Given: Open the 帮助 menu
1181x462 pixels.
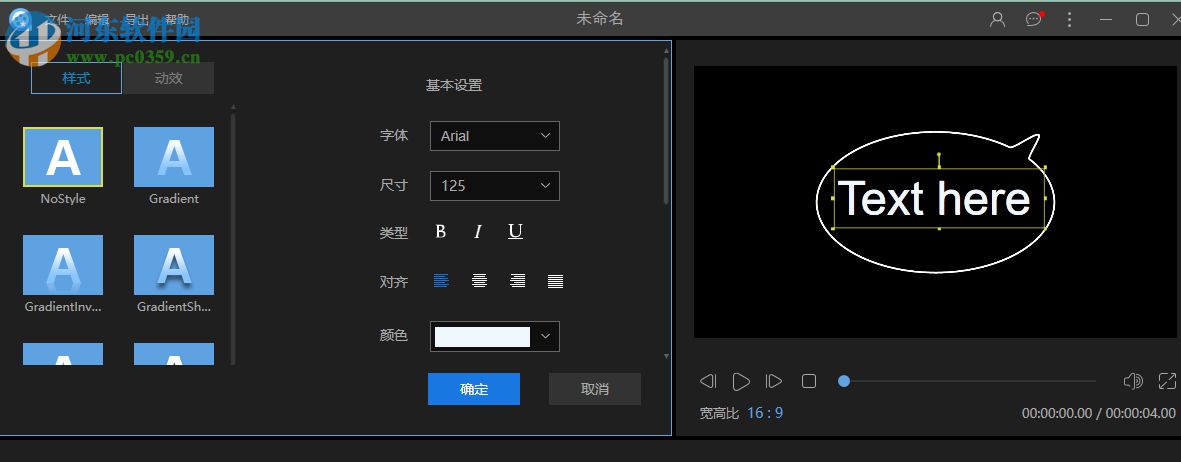Looking at the screenshot, I should pos(178,20).
